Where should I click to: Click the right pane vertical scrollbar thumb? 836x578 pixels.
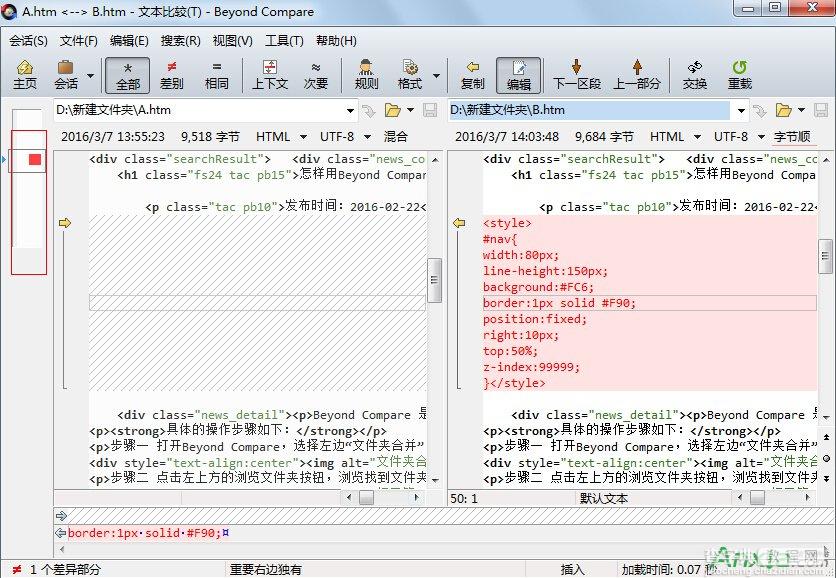826,256
